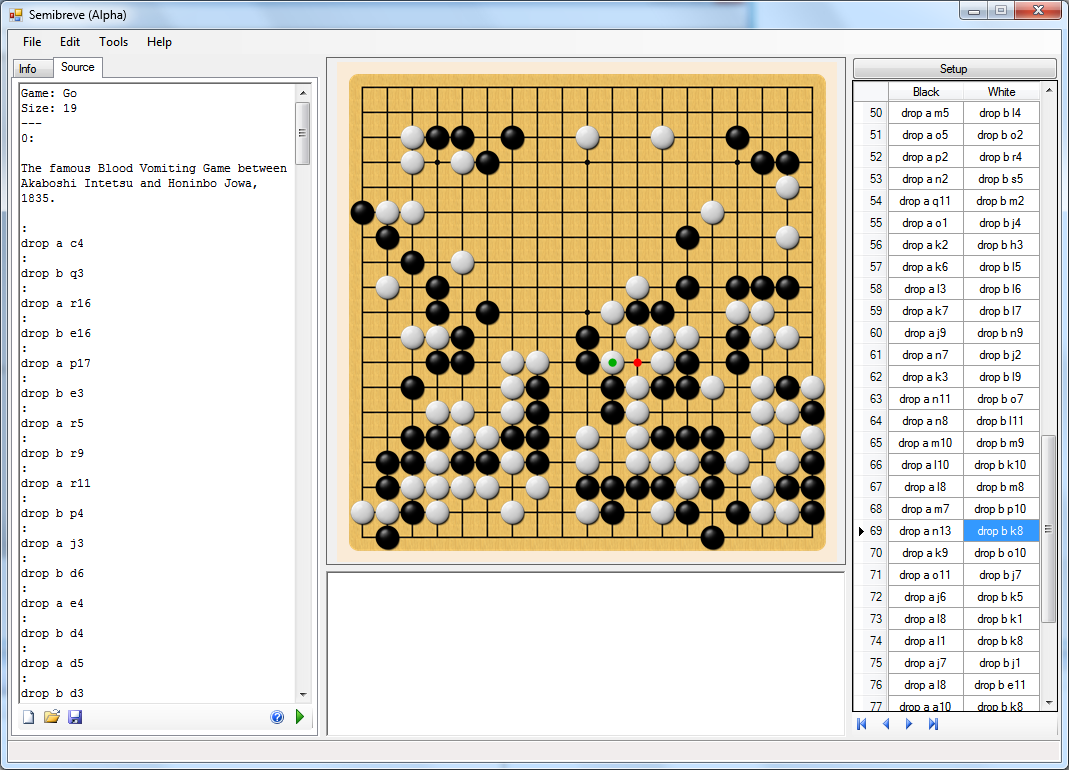Click the White column header
Viewport: 1069px width, 770px height.
[1001, 91]
